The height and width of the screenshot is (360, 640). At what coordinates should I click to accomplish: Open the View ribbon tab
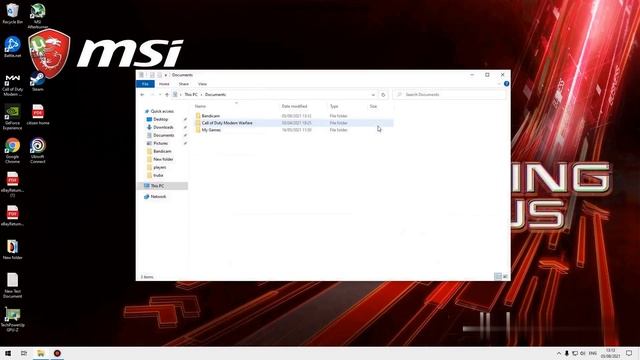[202, 84]
